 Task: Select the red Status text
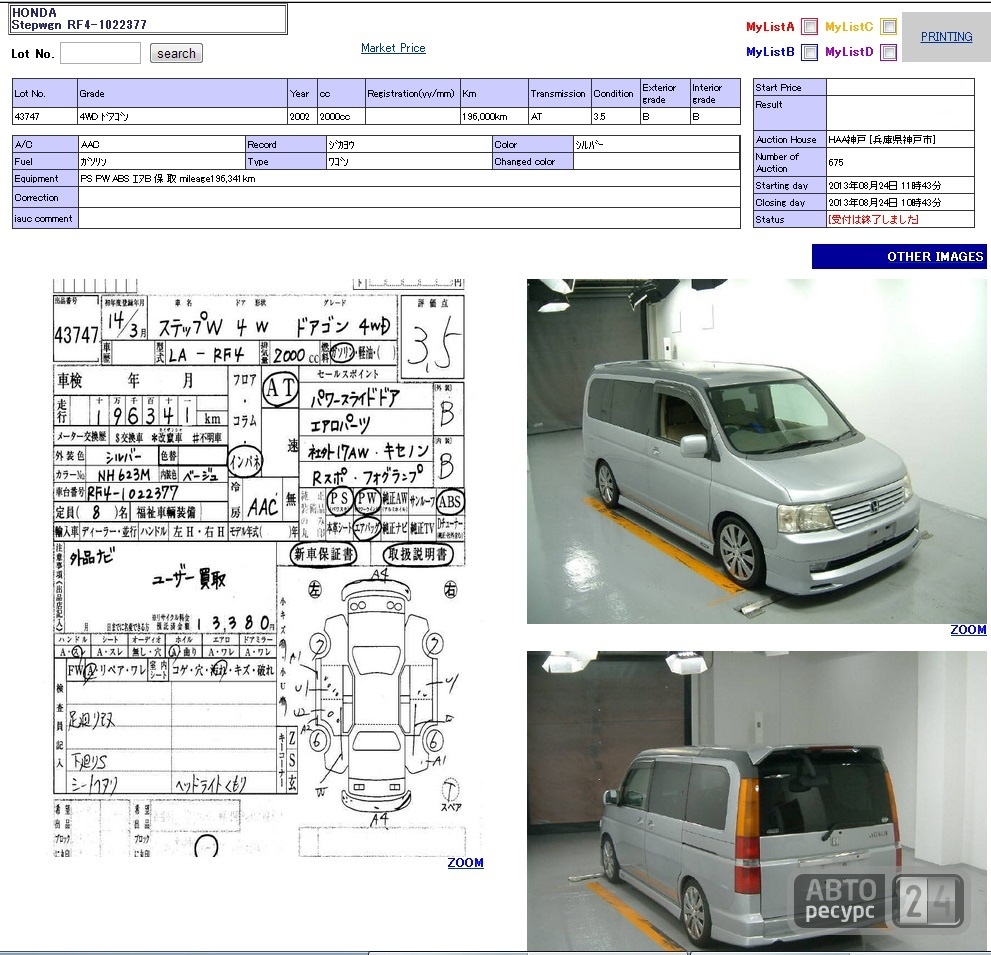pos(873,219)
